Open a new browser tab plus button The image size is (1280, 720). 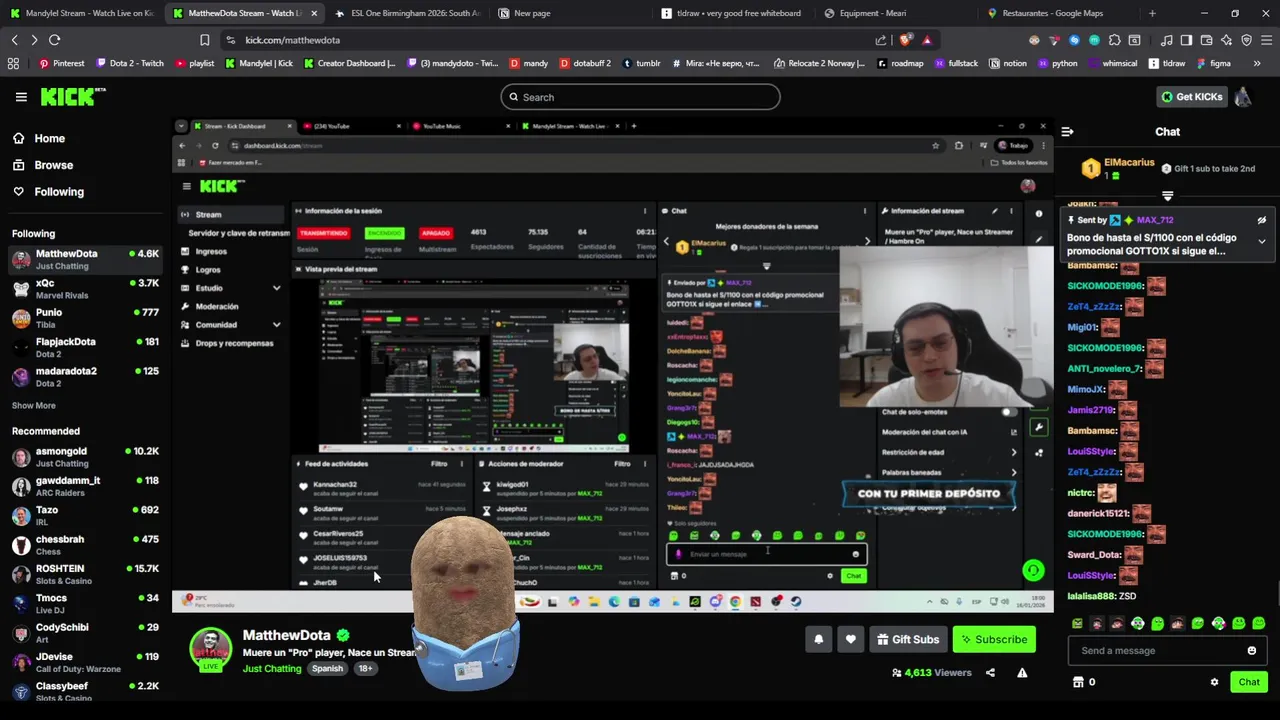[x=1152, y=13]
